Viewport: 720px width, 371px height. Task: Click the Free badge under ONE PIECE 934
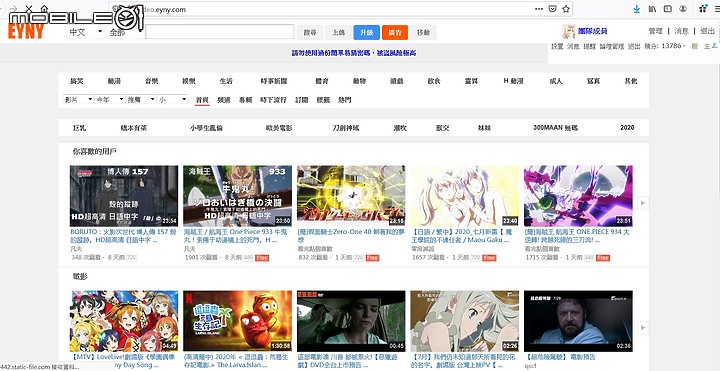pyautogui.click(x=602, y=258)
